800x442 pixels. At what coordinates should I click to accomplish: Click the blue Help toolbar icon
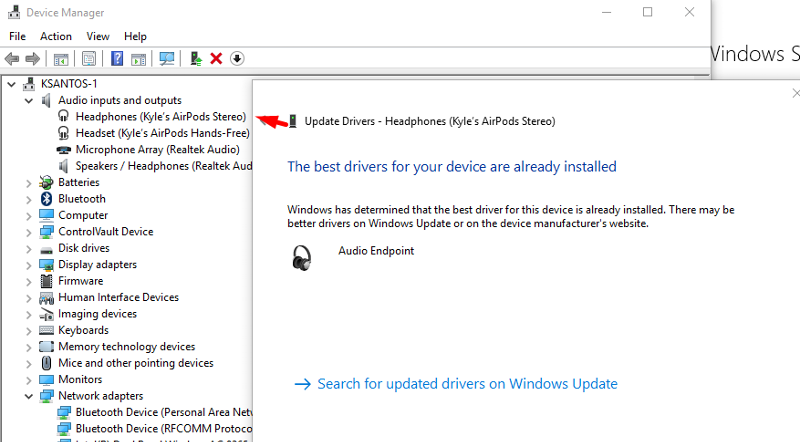click(117, 59)
